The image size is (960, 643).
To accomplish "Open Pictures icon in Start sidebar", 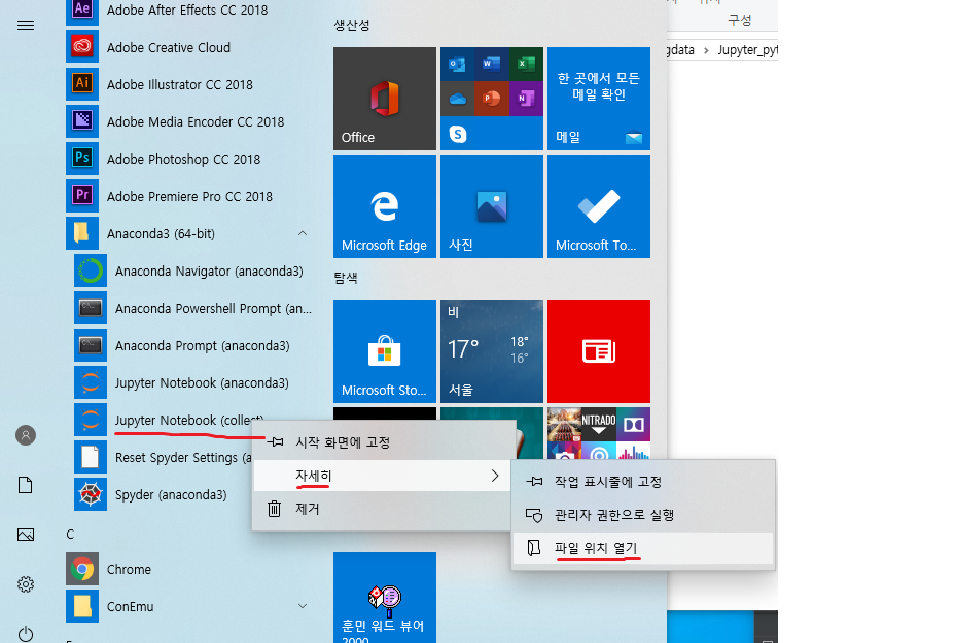I will point(25,535).
